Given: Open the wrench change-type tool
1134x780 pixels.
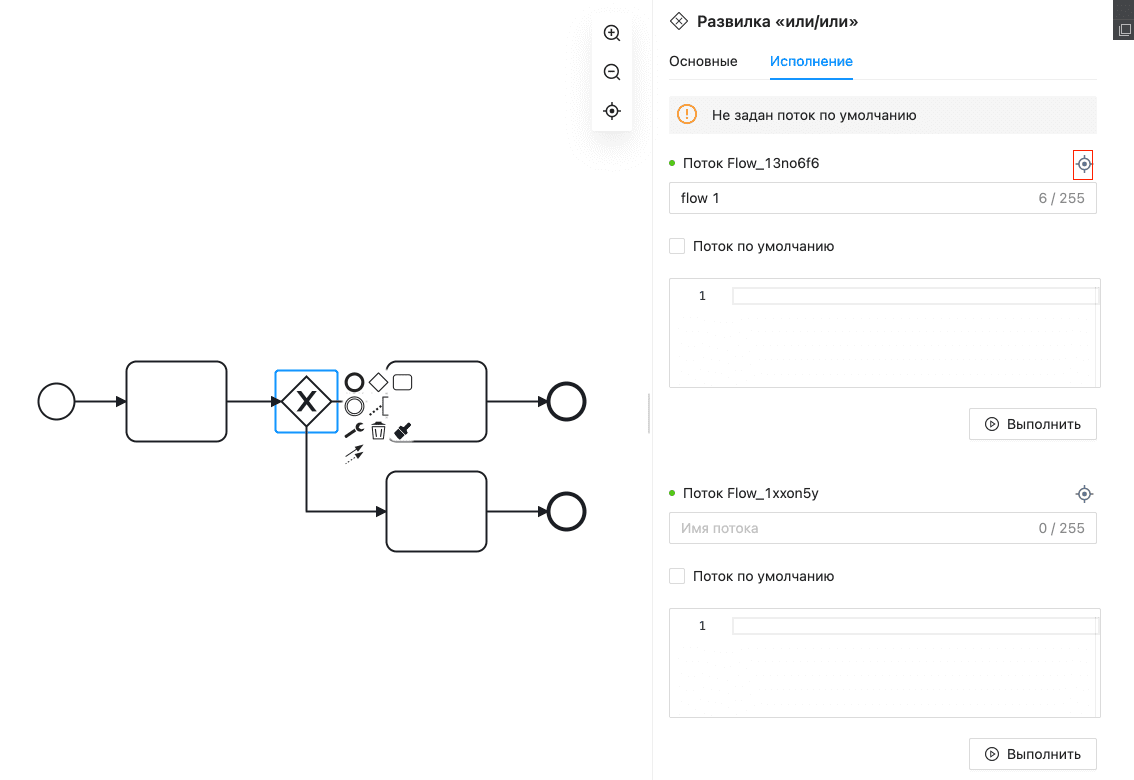Looking at the screenshot, I should tap(354, 430).
